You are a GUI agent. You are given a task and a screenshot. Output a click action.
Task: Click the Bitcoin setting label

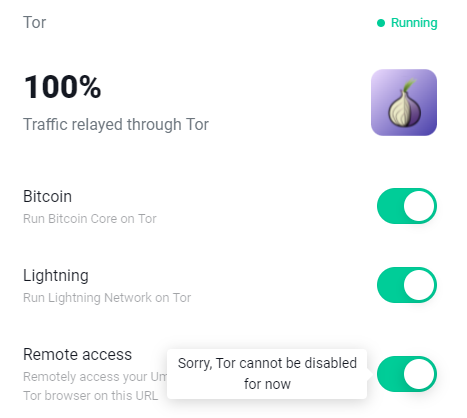pyautogui.click(x=47, y=196)
